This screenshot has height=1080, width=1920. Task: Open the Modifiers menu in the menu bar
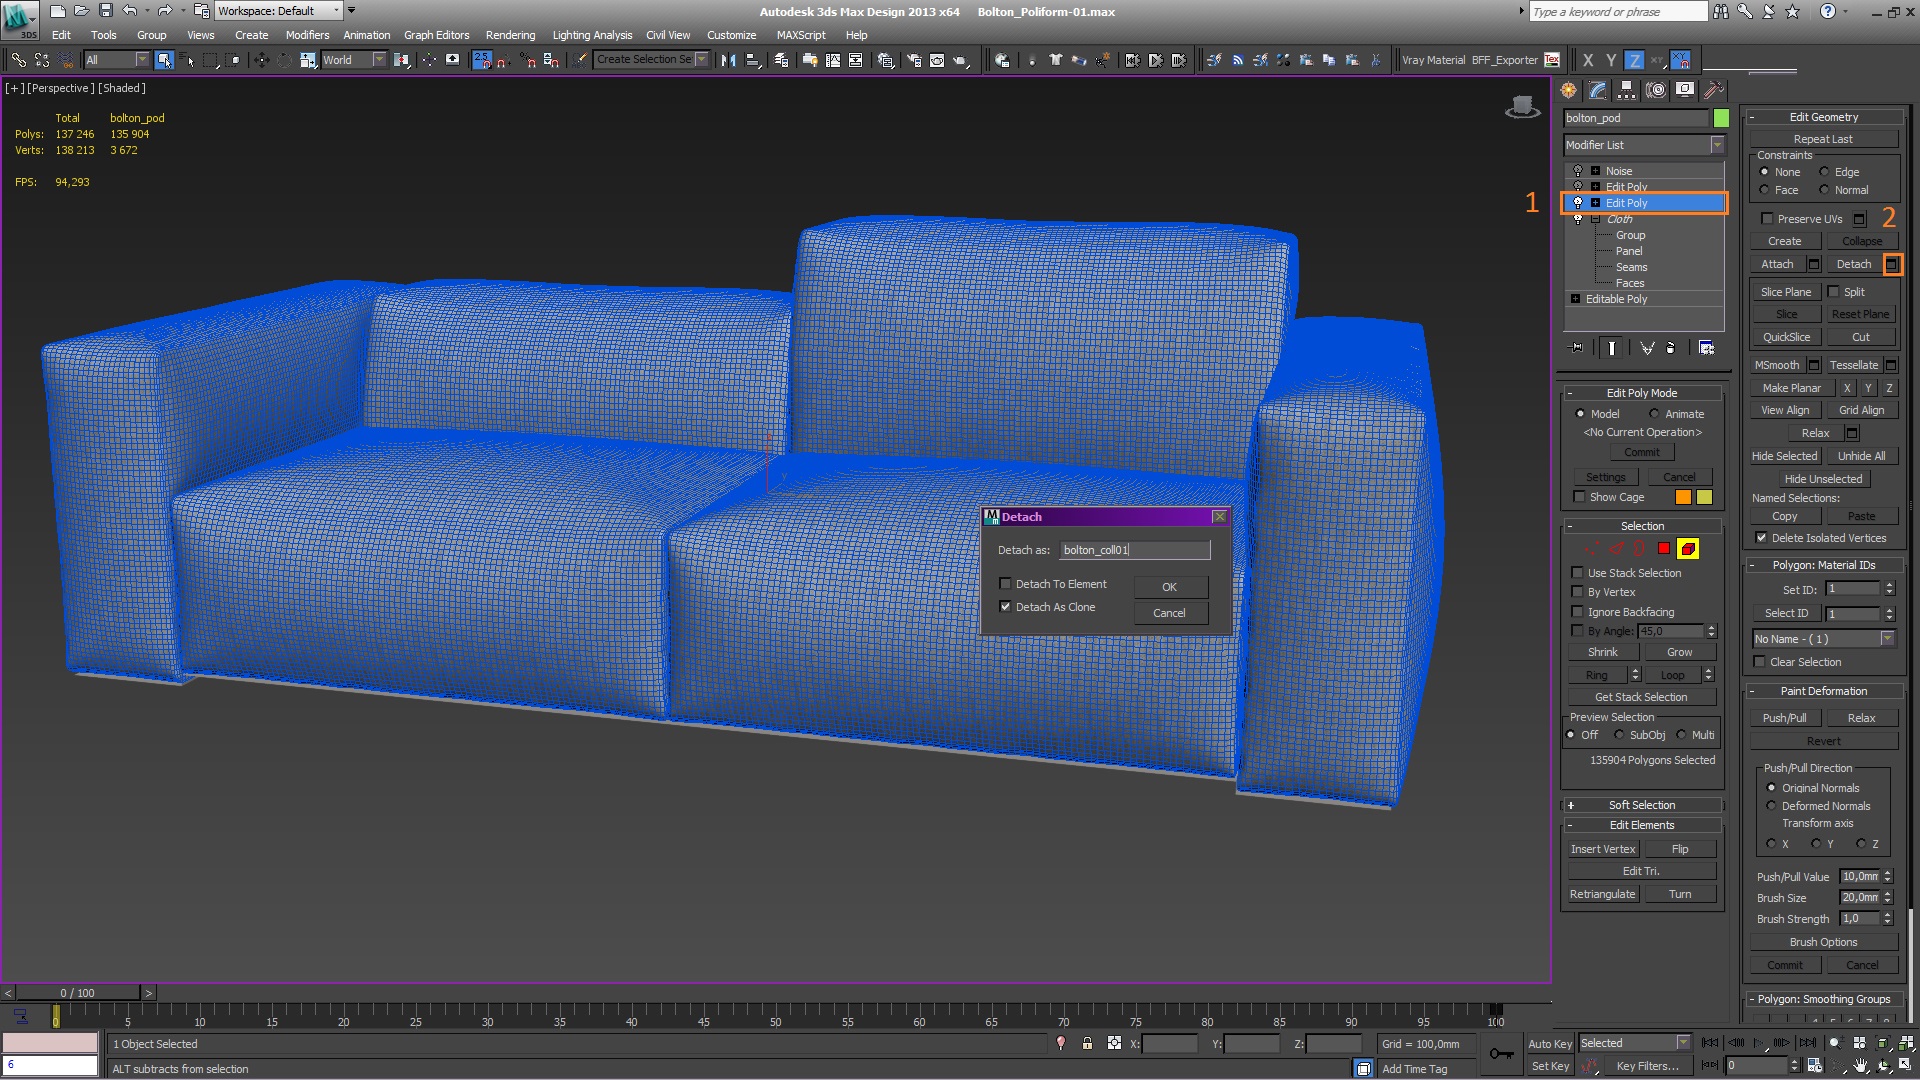tap(305, 36)
